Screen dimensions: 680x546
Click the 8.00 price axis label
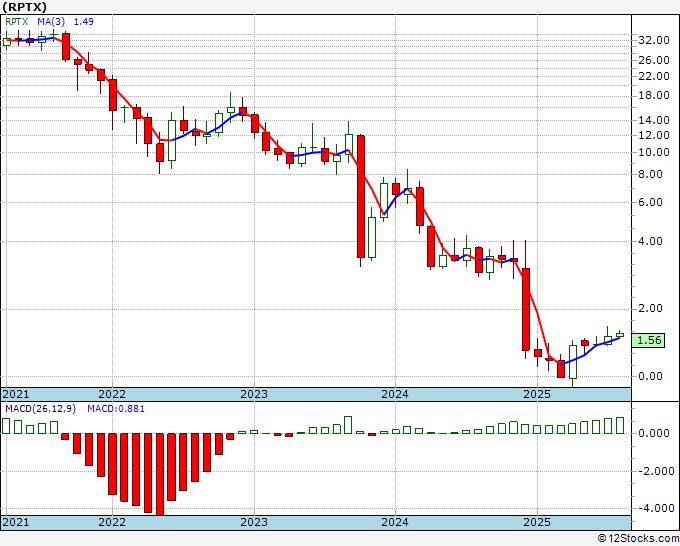click(651, 174)
